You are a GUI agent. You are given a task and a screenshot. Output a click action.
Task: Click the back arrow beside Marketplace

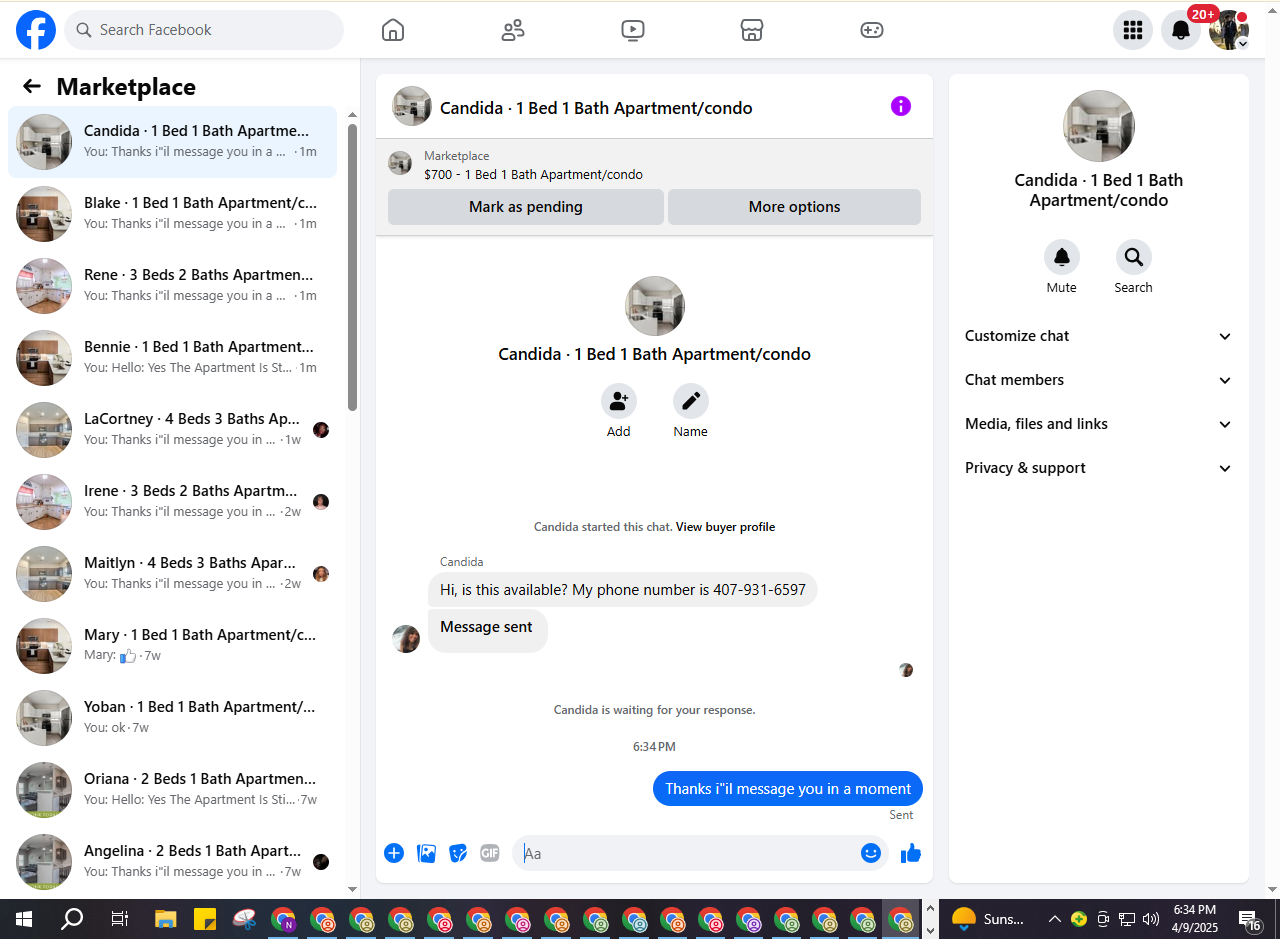[x=32, y=86]
